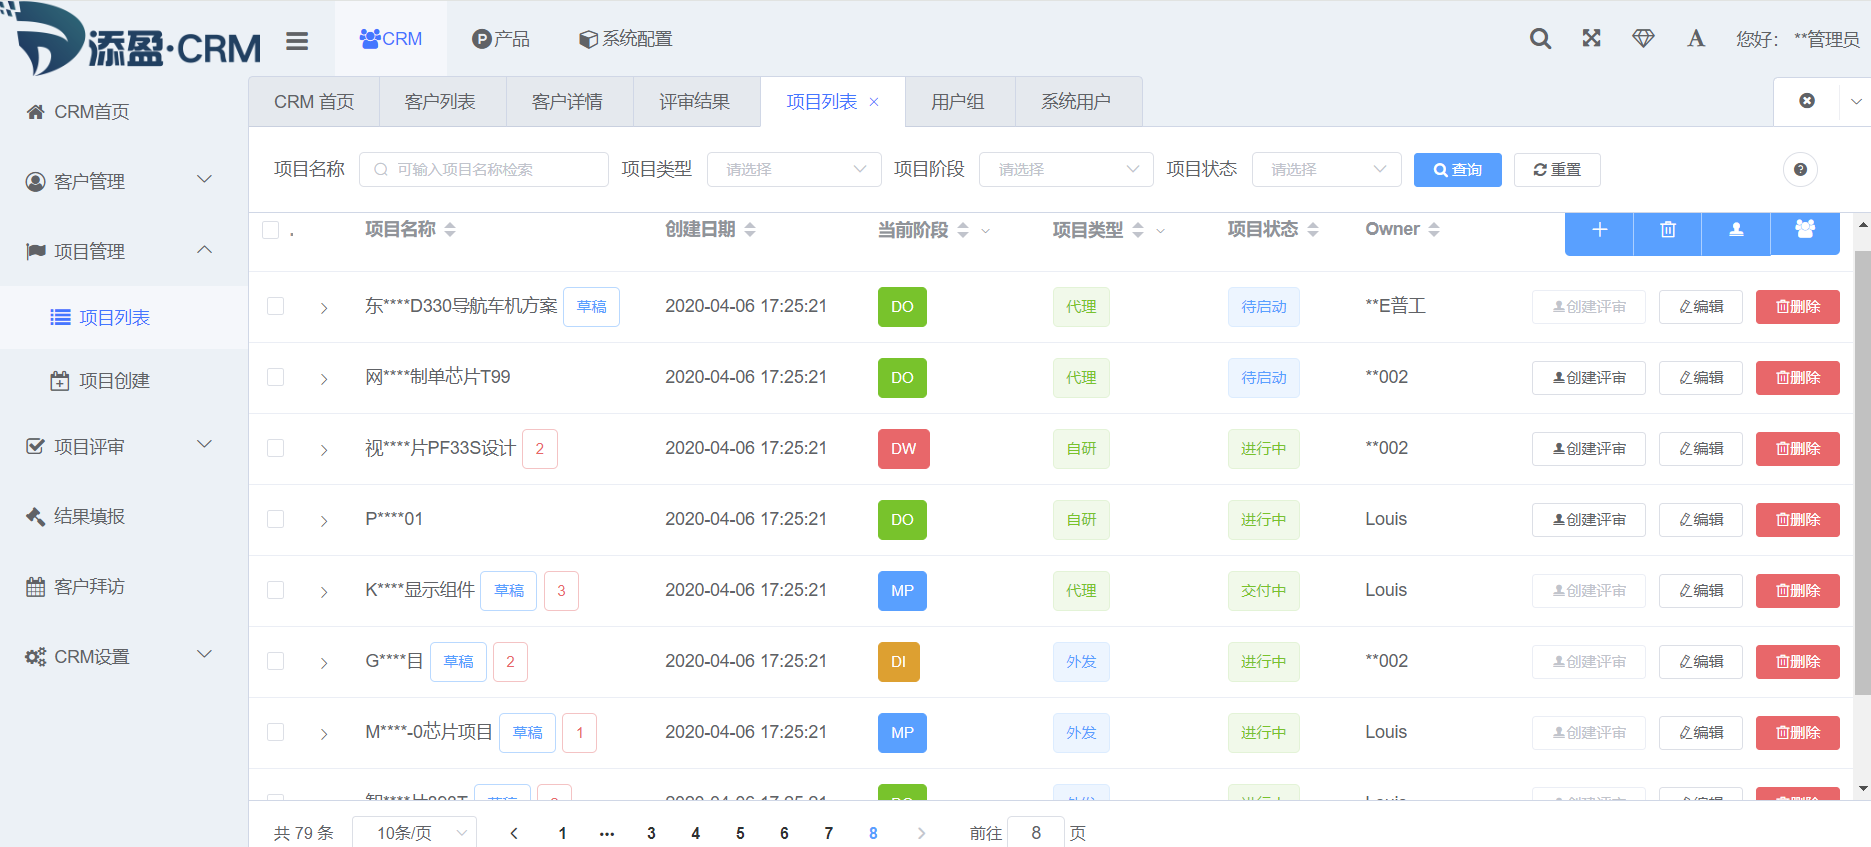Close the 项目列表 tab with its X
The height and width of the screenshot is (847, 1871).
[874, 102]
